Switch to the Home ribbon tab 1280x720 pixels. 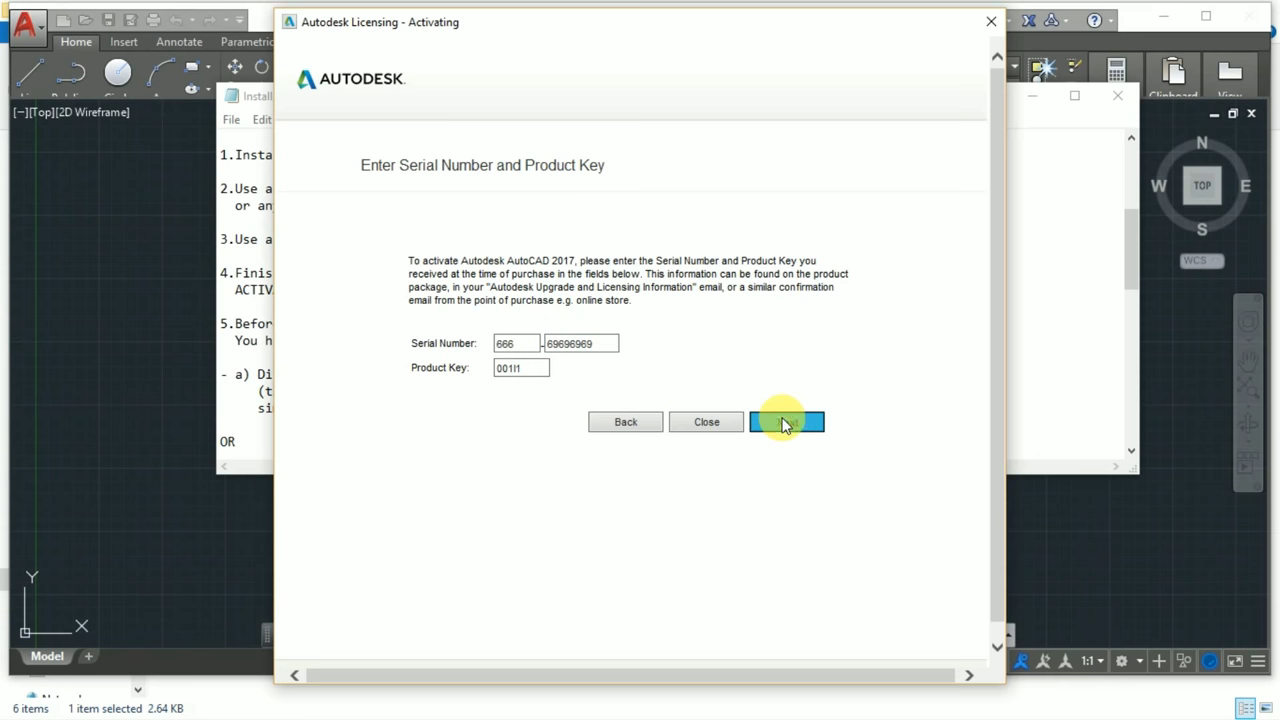coord(76,42)
